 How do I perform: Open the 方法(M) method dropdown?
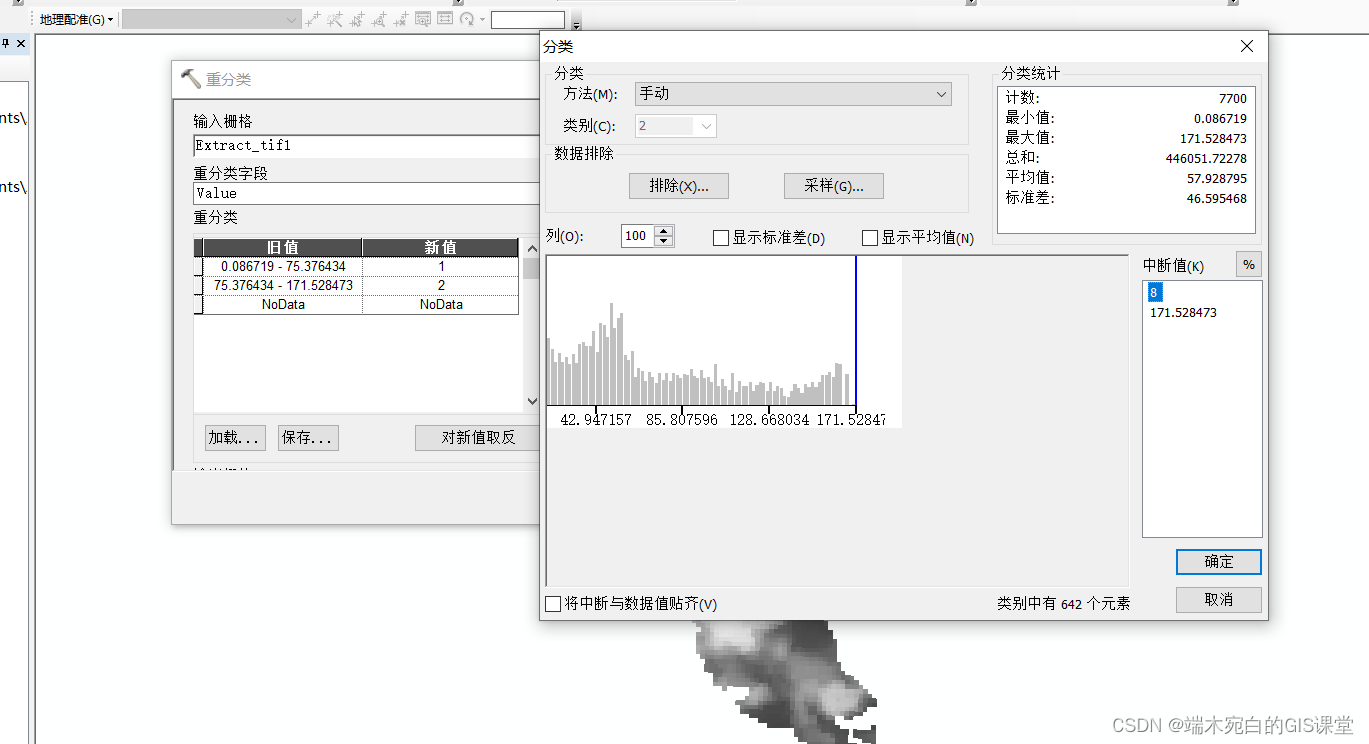[x=793, y=94]
